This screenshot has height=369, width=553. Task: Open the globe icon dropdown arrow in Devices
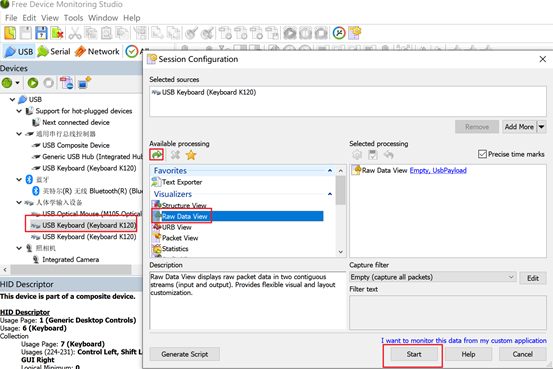(17, 83)
